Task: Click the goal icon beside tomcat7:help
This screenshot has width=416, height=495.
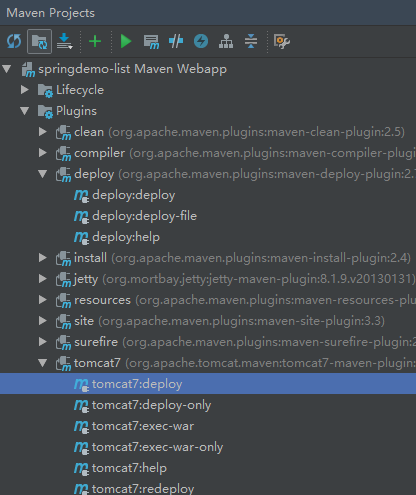Action: [x=81, y=469]
